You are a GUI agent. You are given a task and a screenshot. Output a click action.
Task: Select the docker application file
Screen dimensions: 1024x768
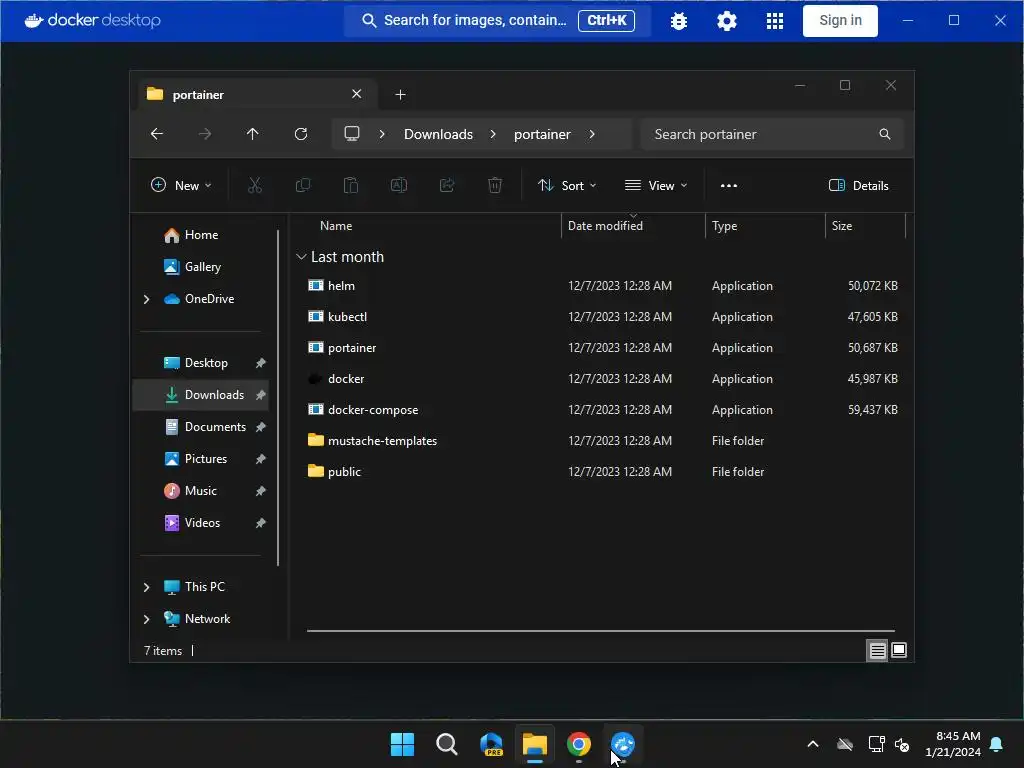tap(601, 379)
